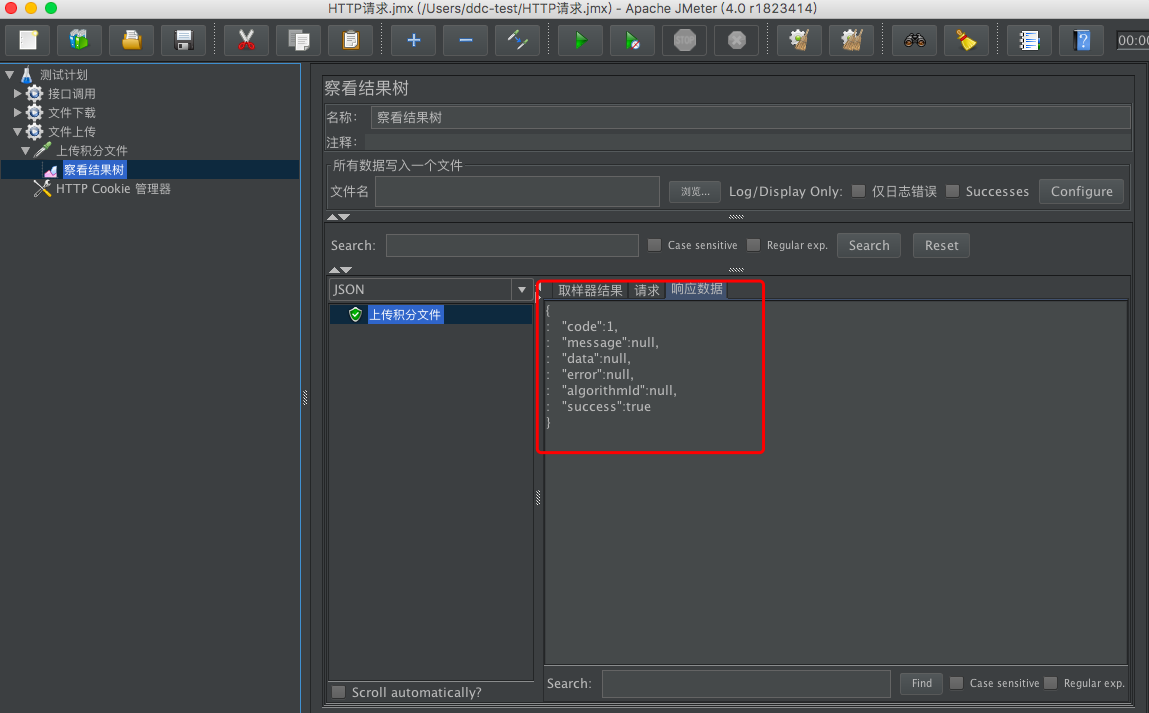This screenshot has width=1149, height=713.
Task: Start the test with the green play icon
Action: pyautogui.click(x=580, y=40)
